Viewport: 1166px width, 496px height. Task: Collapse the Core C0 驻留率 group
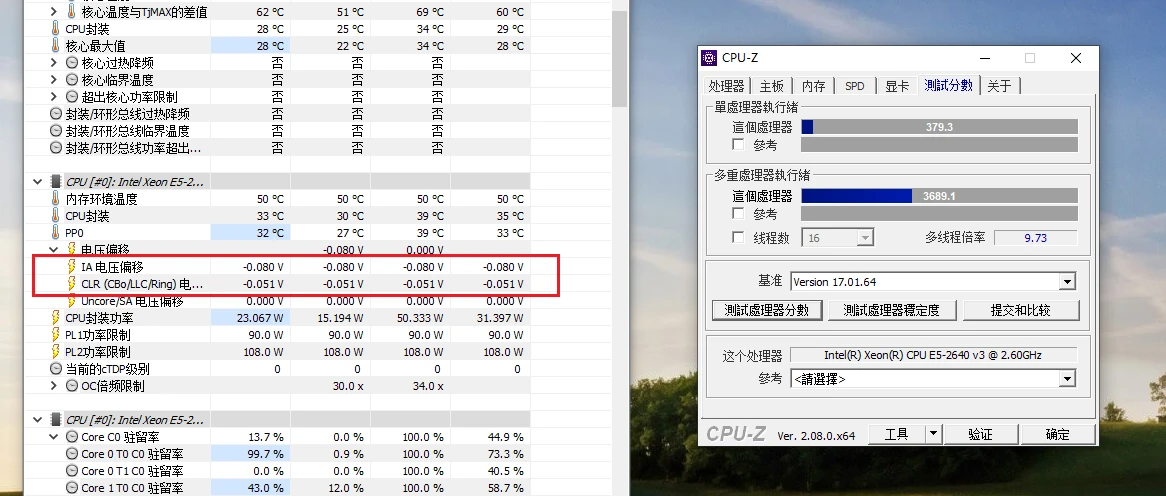(54, 437)
